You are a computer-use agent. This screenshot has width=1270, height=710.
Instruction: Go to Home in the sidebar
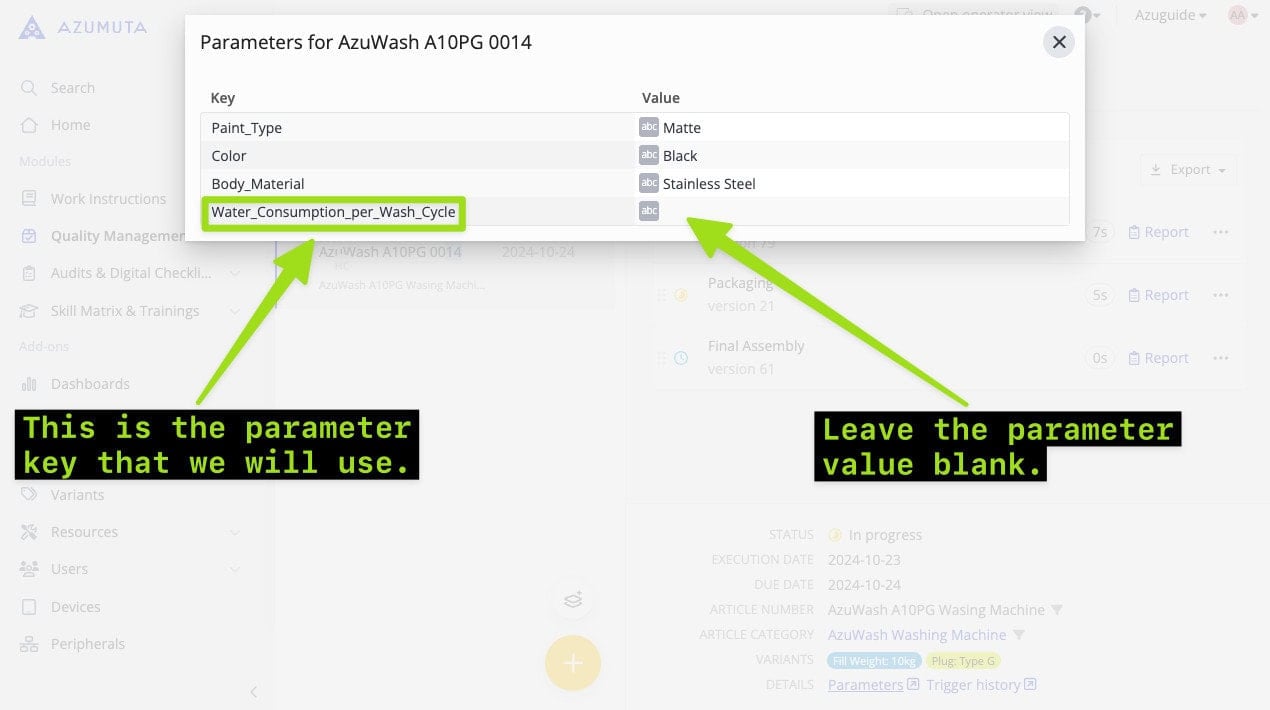coord(70,125)
